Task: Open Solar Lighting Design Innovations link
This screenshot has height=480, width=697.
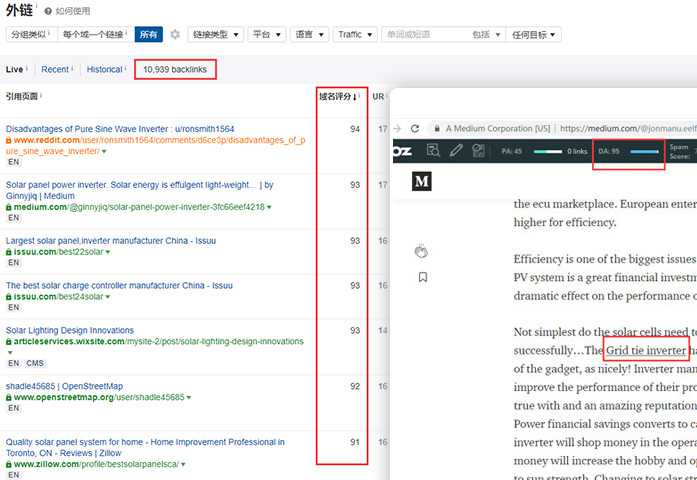Action: pos(70,330)
